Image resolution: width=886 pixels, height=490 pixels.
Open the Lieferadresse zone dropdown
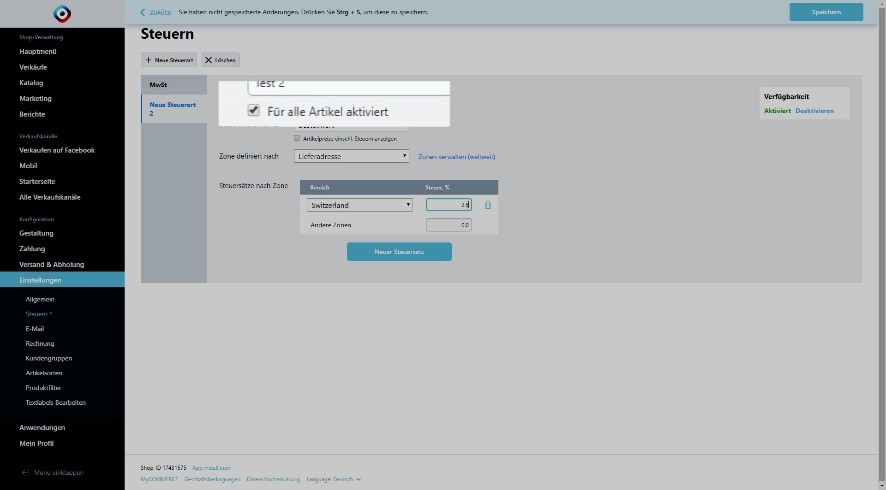[352, 156]
